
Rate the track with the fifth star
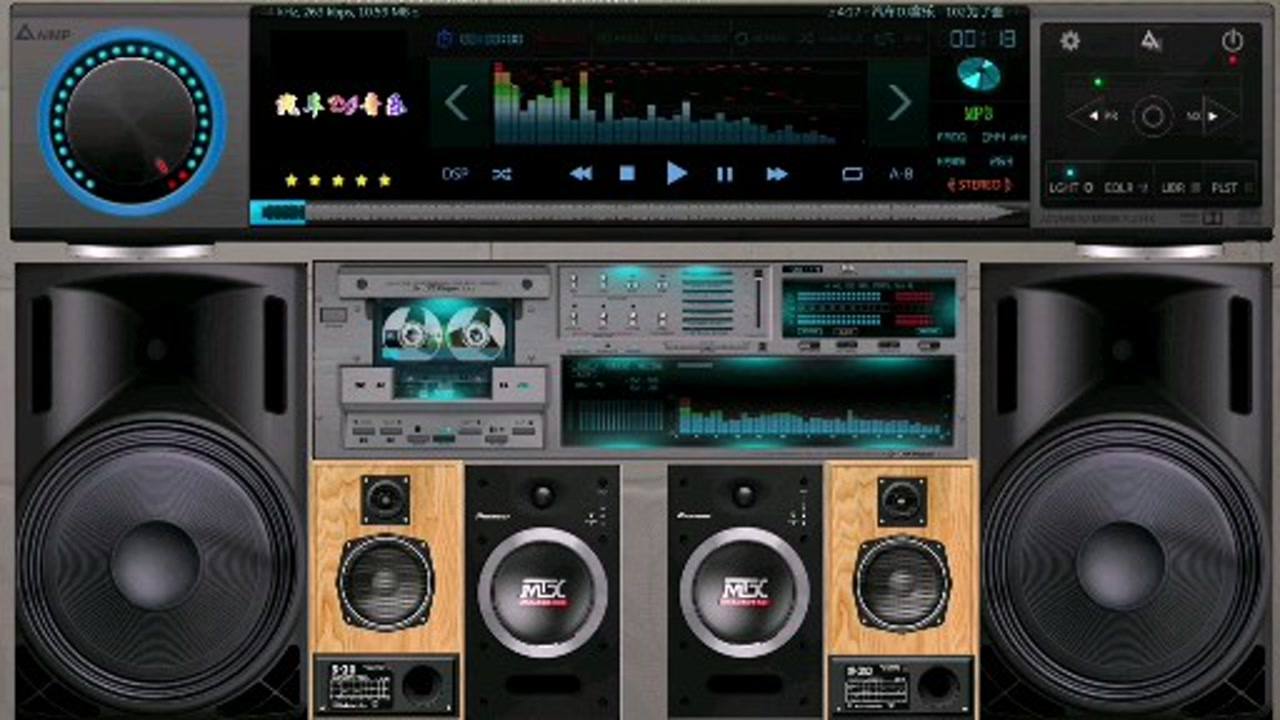coord(384,181)
